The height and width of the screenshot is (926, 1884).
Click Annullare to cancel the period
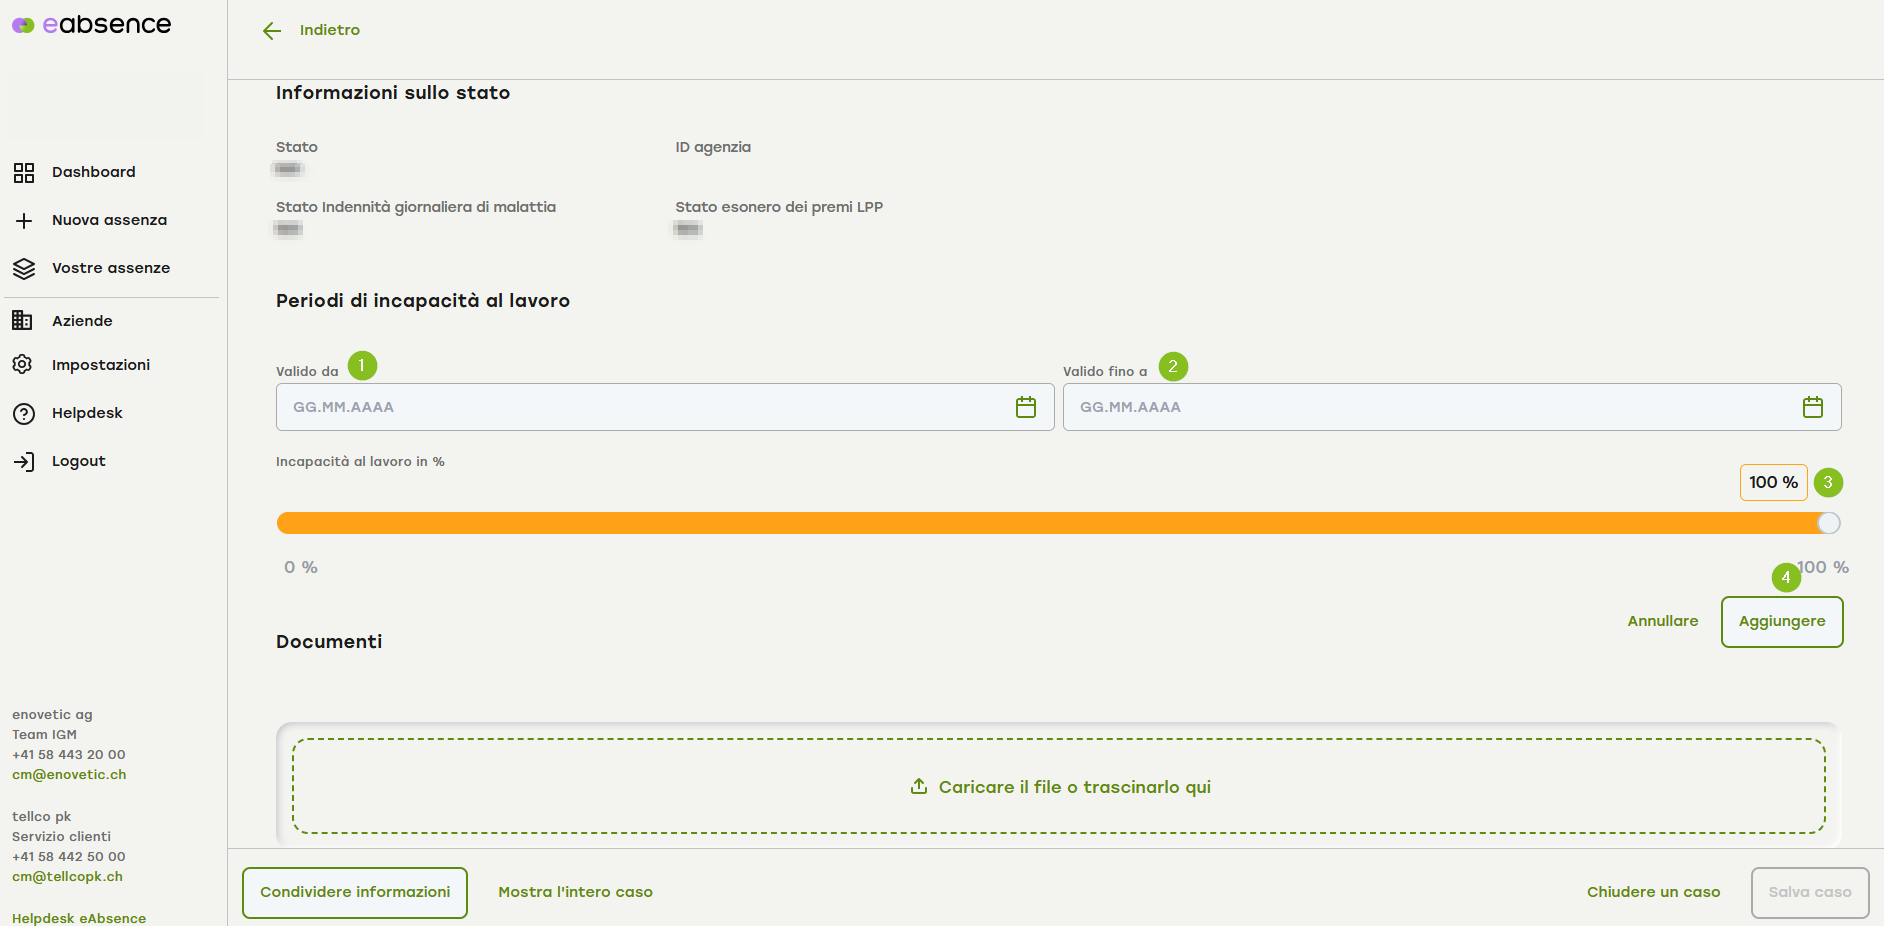1662,621
